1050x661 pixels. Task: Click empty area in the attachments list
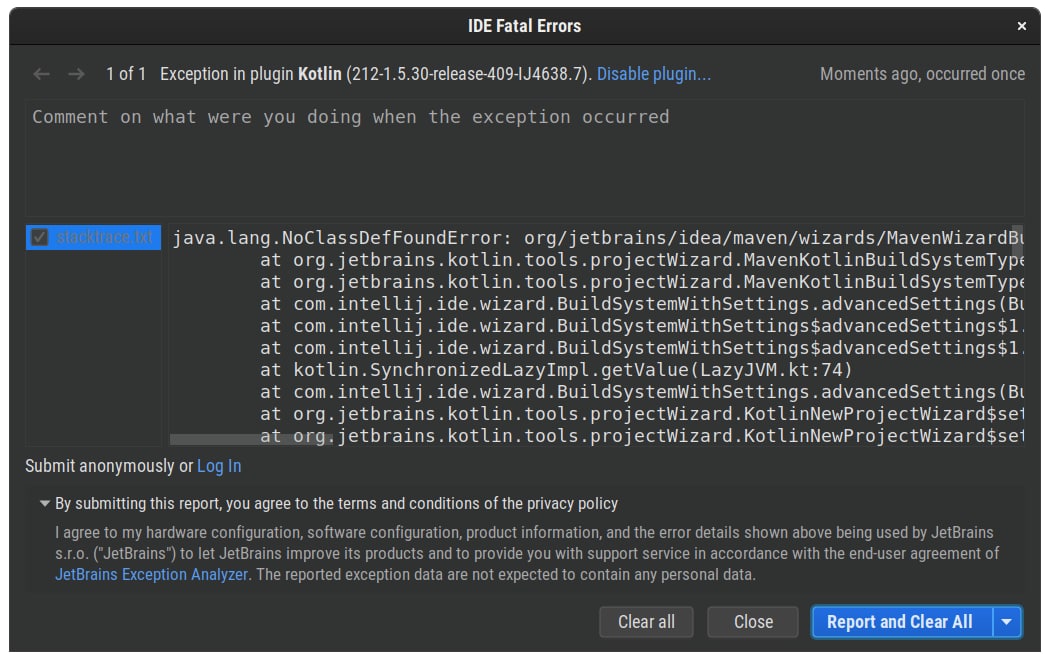(x=93, y=350)
